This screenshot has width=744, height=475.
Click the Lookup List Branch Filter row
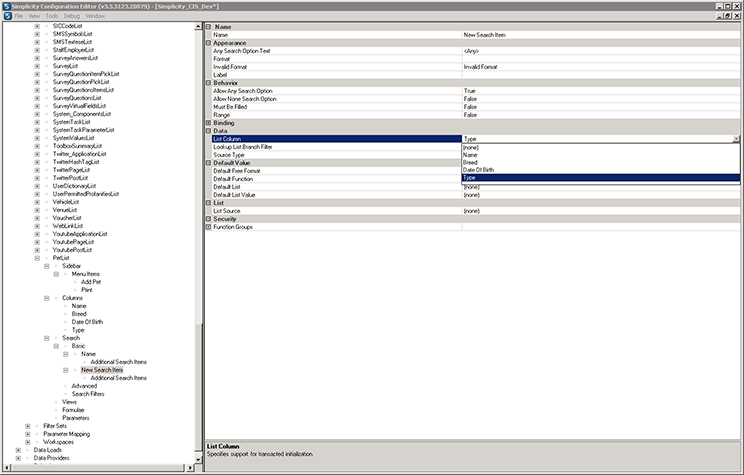click(x=336, y=147)
